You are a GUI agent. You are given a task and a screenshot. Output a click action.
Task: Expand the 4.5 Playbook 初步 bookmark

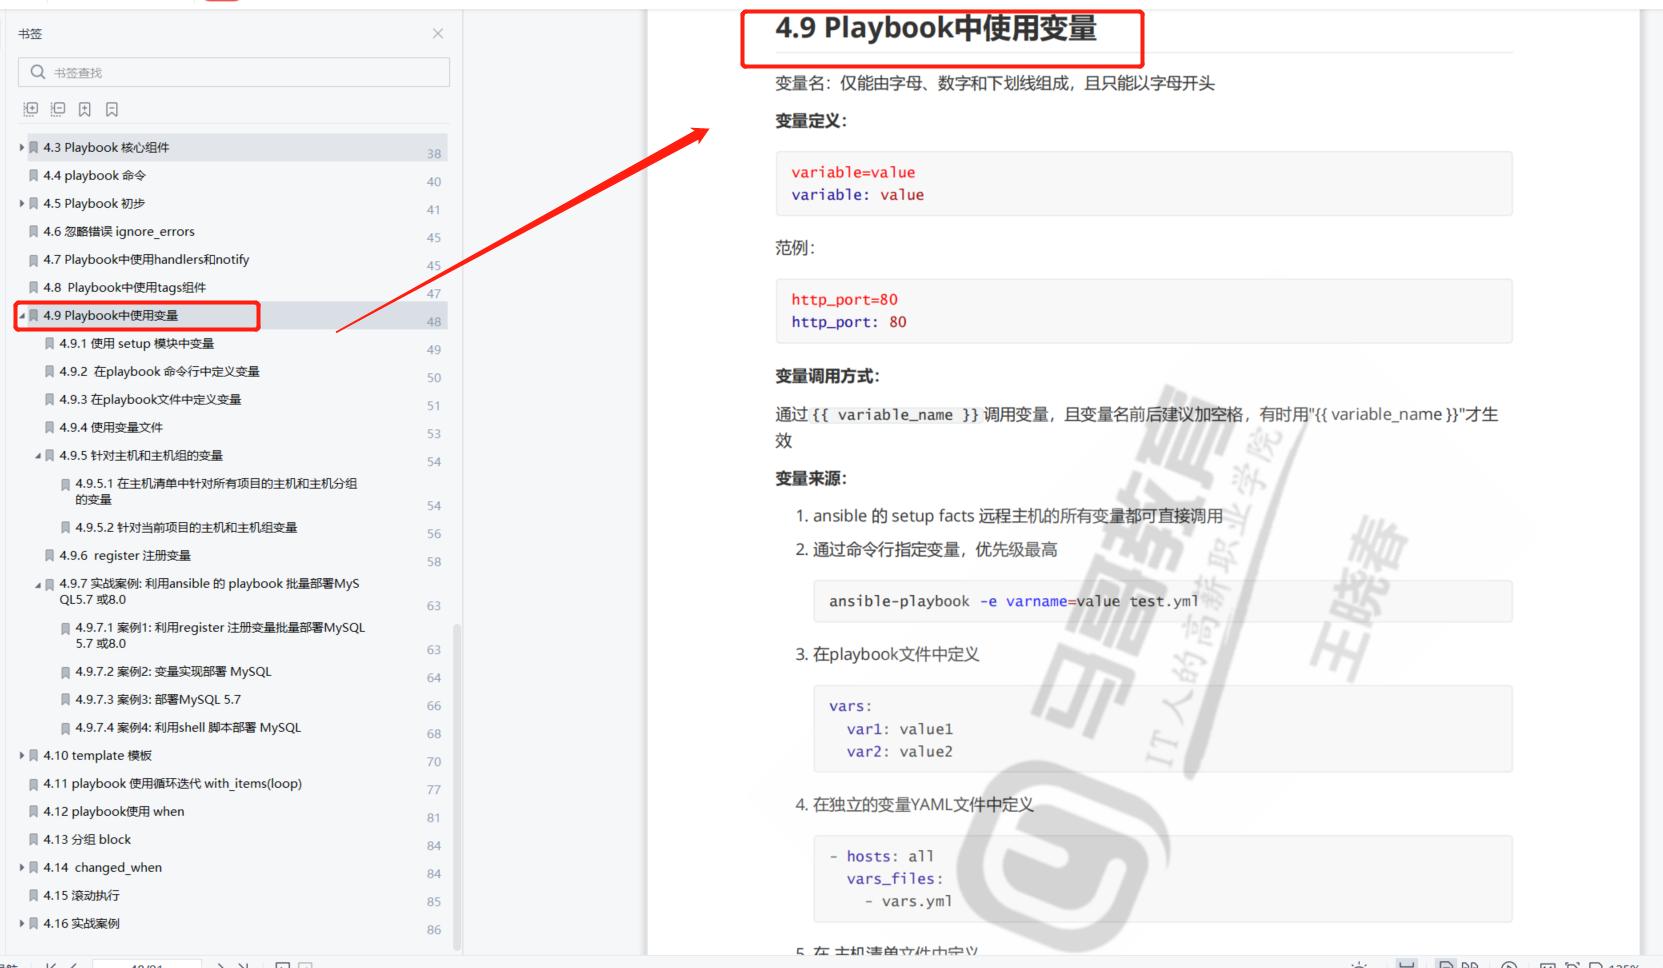(x=22, y=204)
